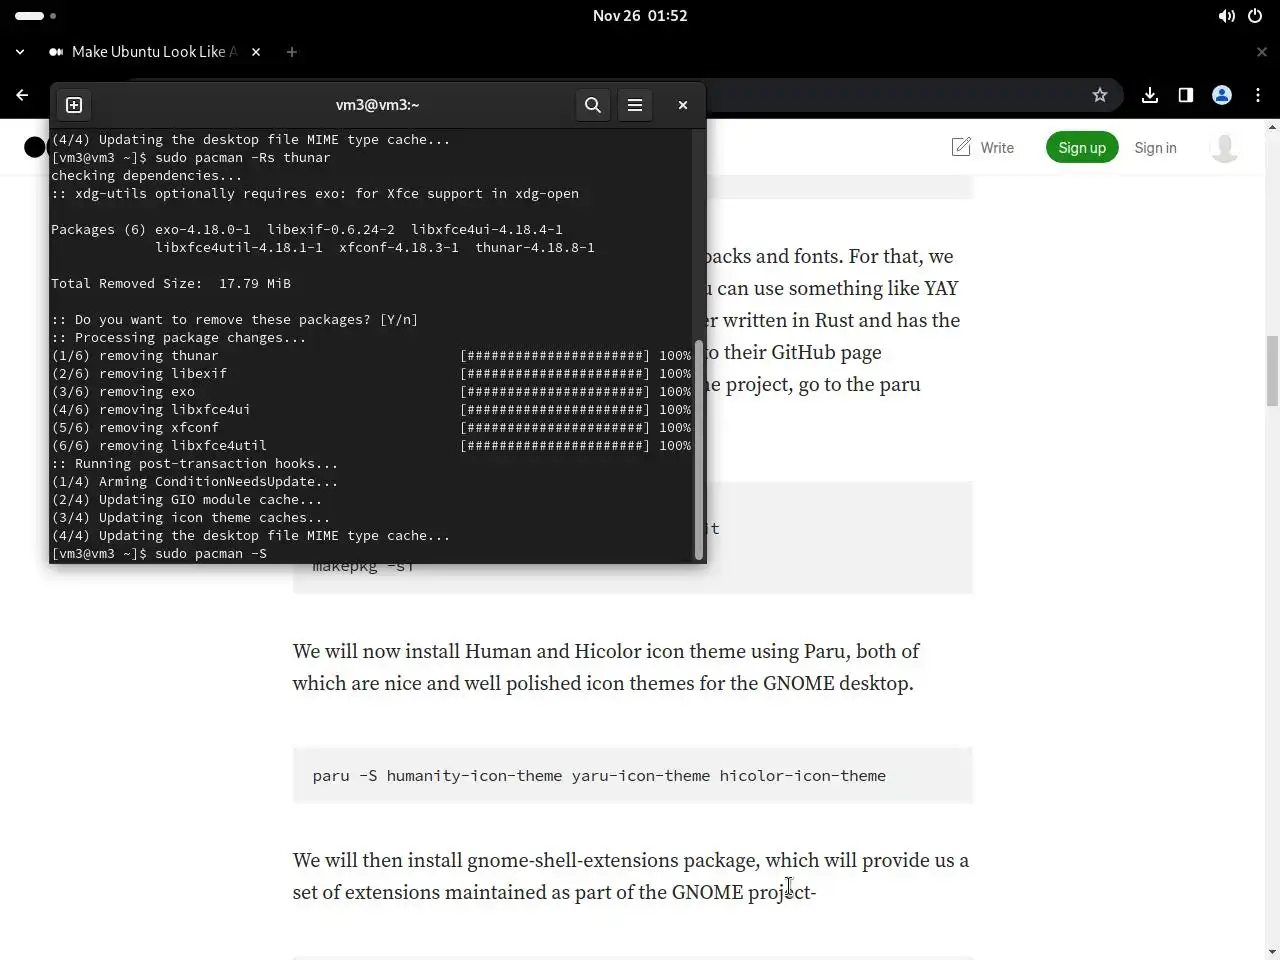Viewport: 1280px width, 960px height.
Task: Click the 'Do you want to remove these packages?' line
Action: click(x=235, y=320)
